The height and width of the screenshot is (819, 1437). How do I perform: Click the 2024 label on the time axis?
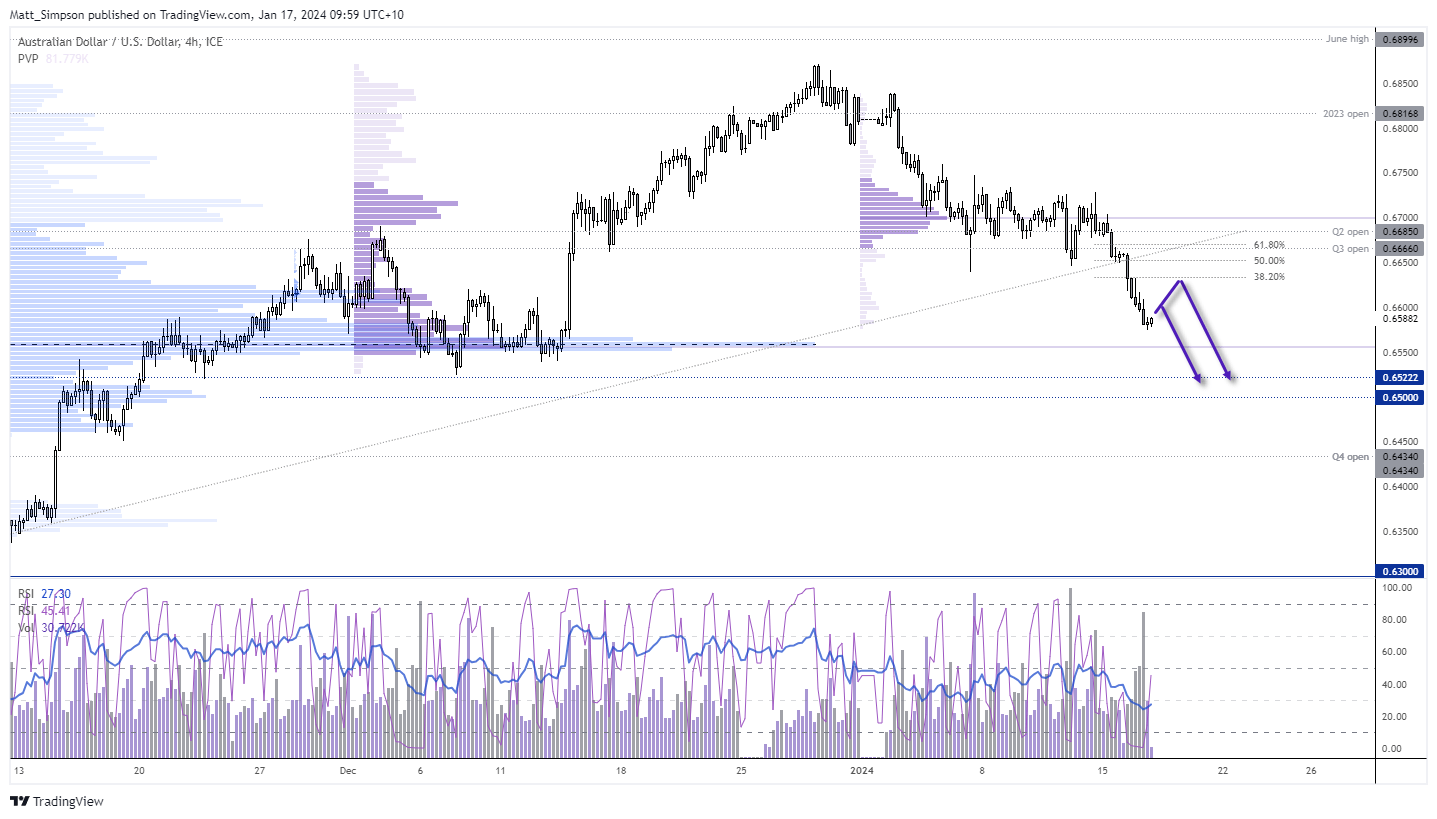(863, 771)
